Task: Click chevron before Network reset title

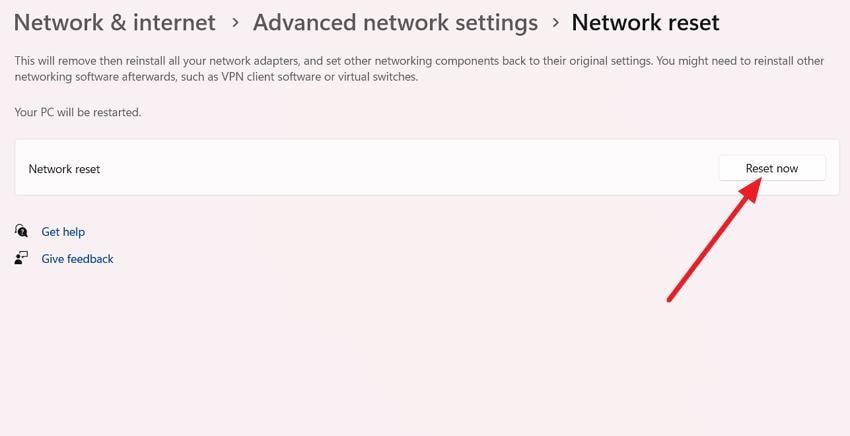Action: (x=555, y=23)
